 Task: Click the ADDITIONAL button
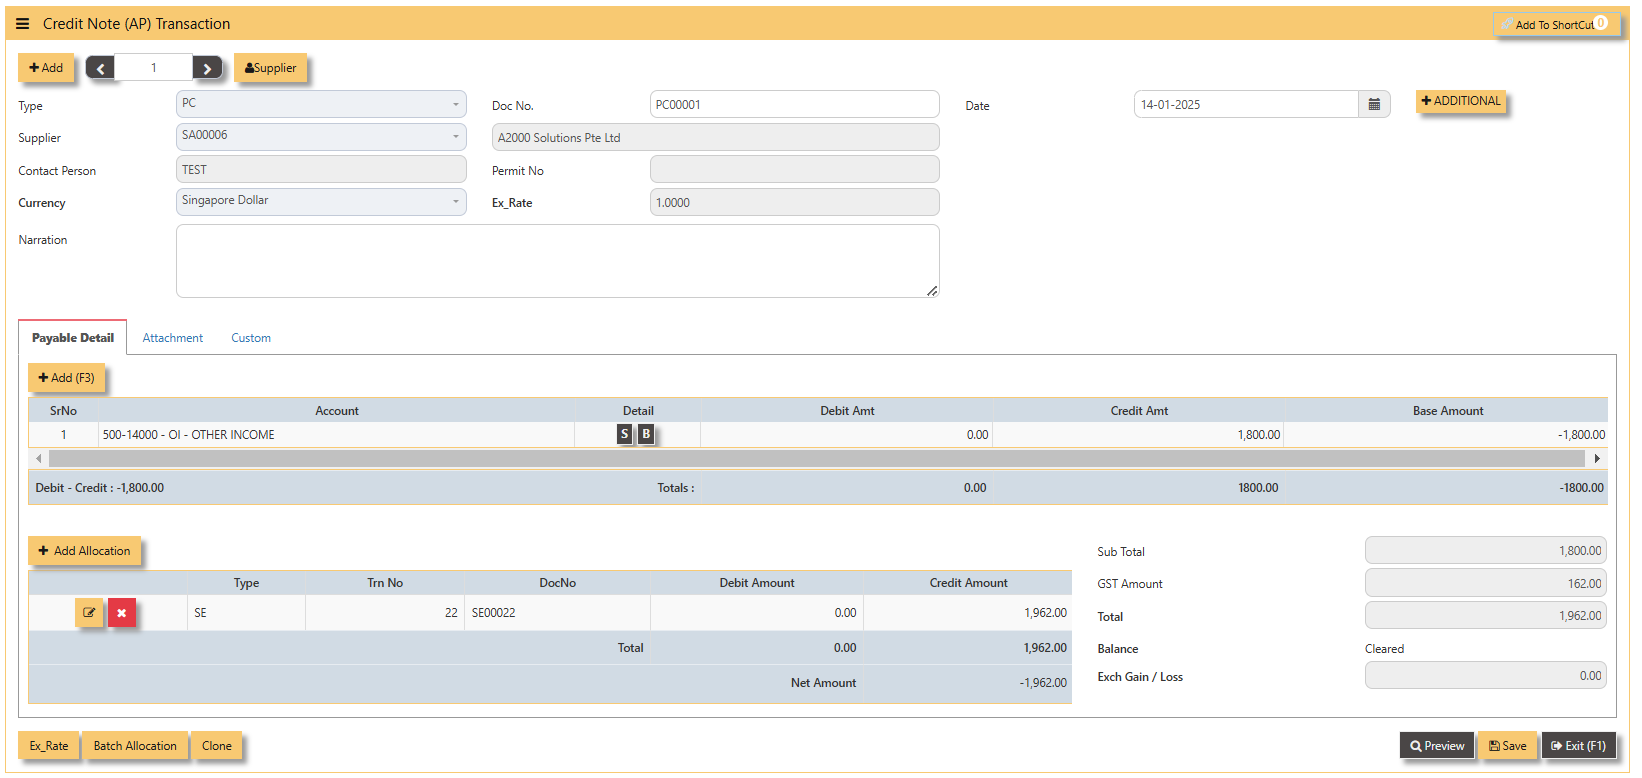tap(1461, 101)
